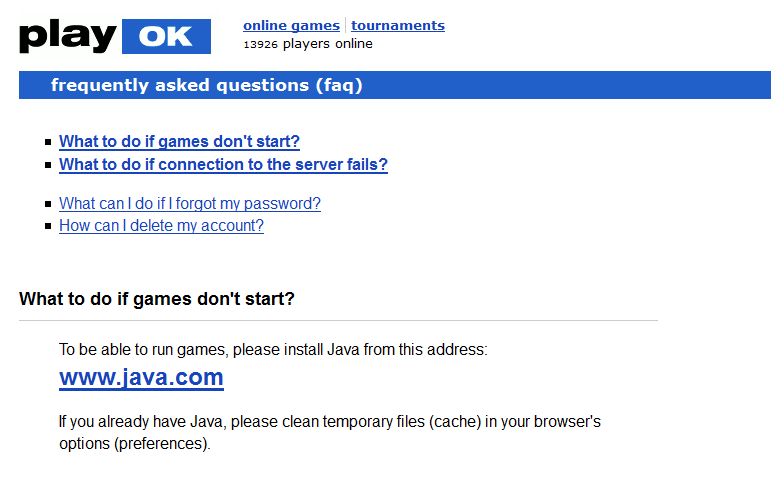Screen dimensions: 784x487
Task: Click the bullet beside "connection to the server fails"
Action: click(48, 166)
